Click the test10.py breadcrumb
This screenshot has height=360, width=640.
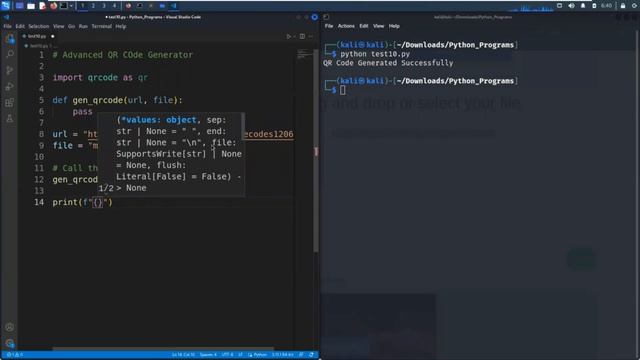pos(38,46)
